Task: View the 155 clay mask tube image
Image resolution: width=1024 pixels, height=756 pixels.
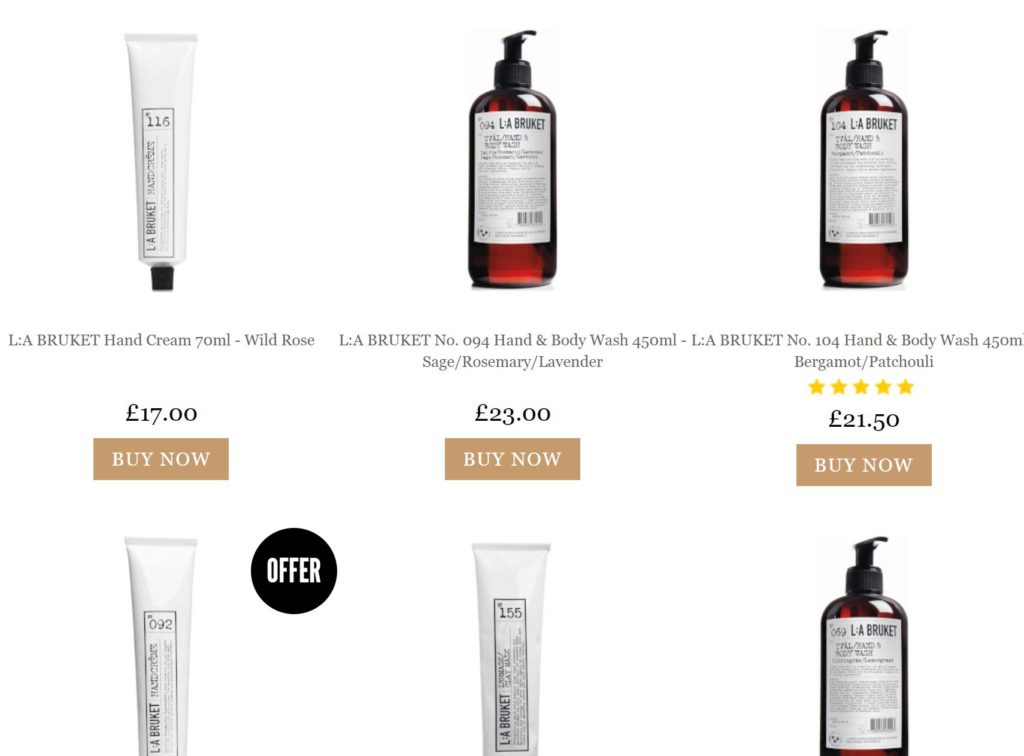Action: pos(511,649)
